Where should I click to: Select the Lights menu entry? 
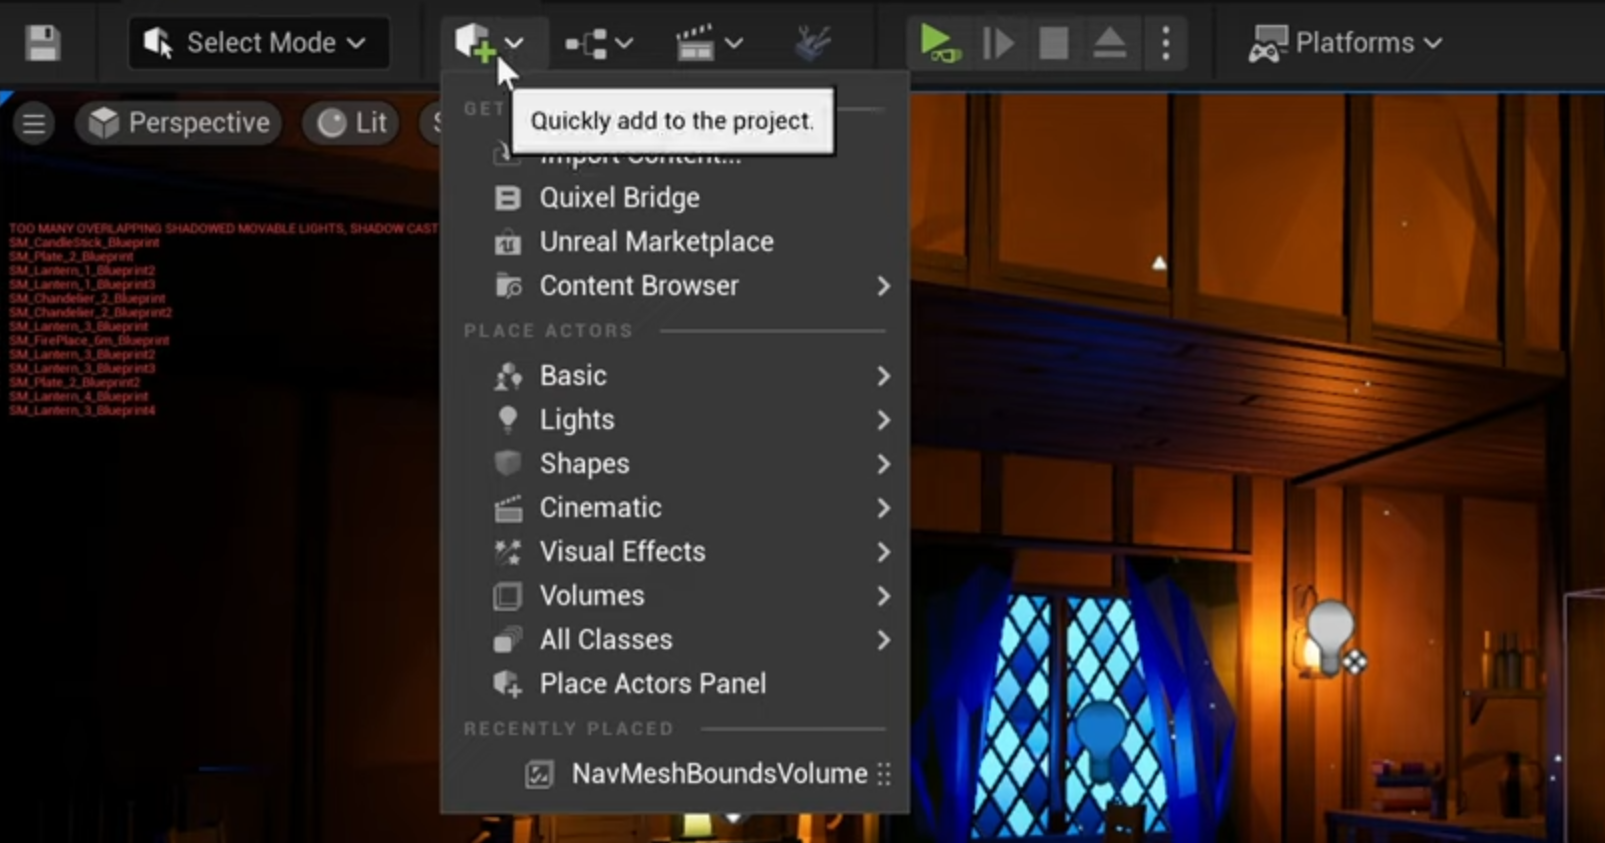[x=675, y=420]
